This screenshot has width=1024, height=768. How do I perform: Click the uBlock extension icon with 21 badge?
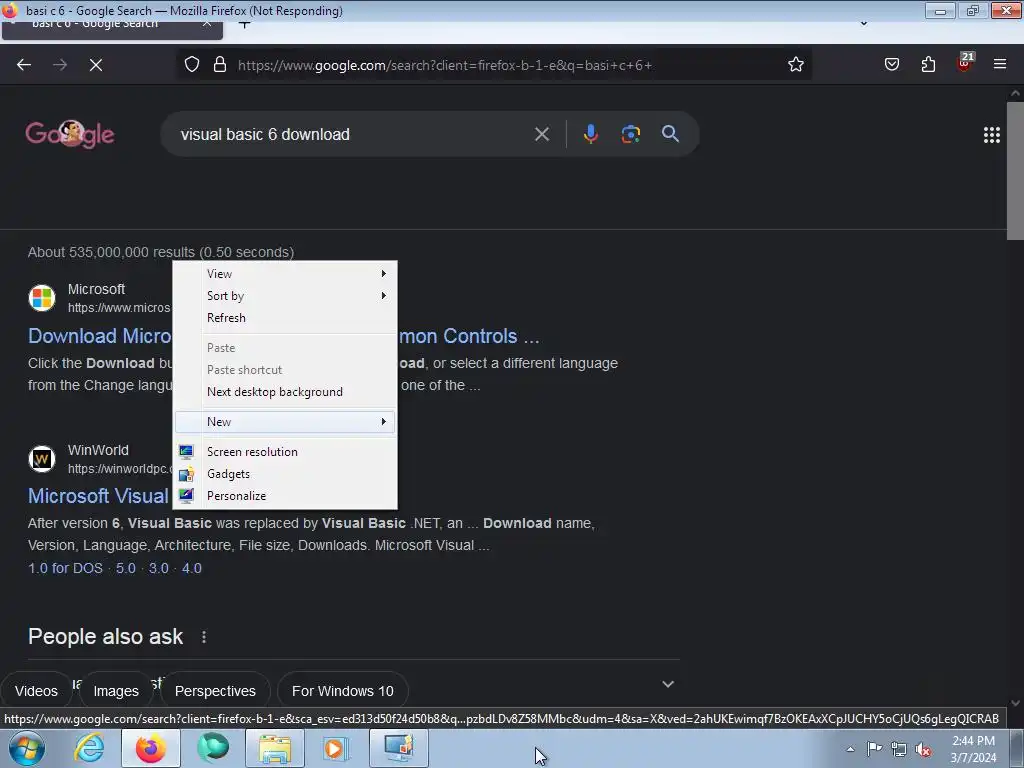965,63
